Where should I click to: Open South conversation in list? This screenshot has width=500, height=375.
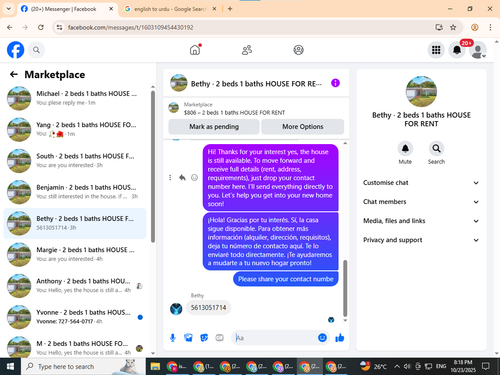(x=75, y=161)
